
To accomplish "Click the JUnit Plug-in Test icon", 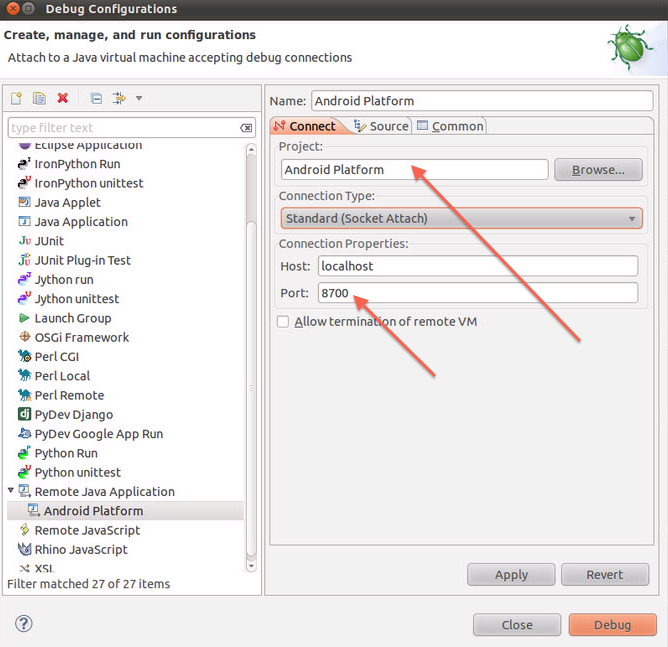I will tap(24, 260).
